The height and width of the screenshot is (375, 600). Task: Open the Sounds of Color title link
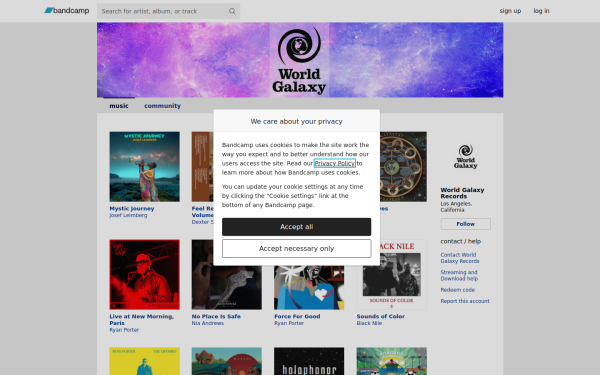381,316
